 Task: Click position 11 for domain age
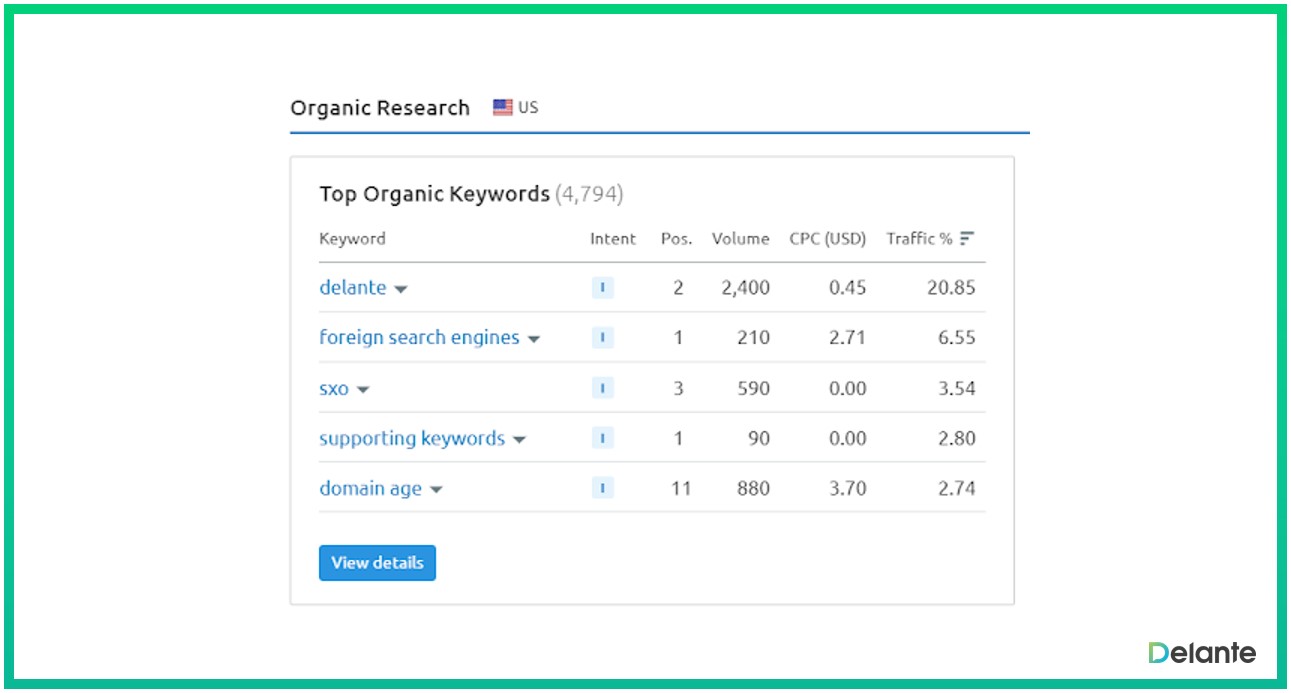click(x=680, y=488)
